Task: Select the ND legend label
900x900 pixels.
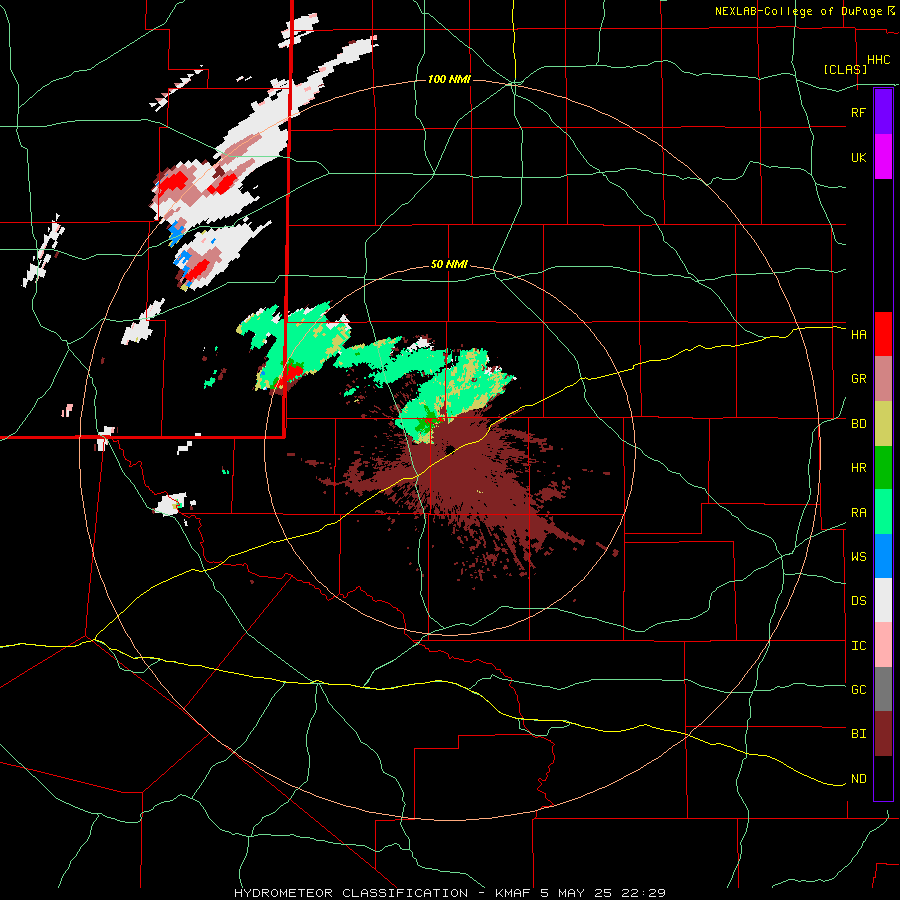Action: point(858,779)
